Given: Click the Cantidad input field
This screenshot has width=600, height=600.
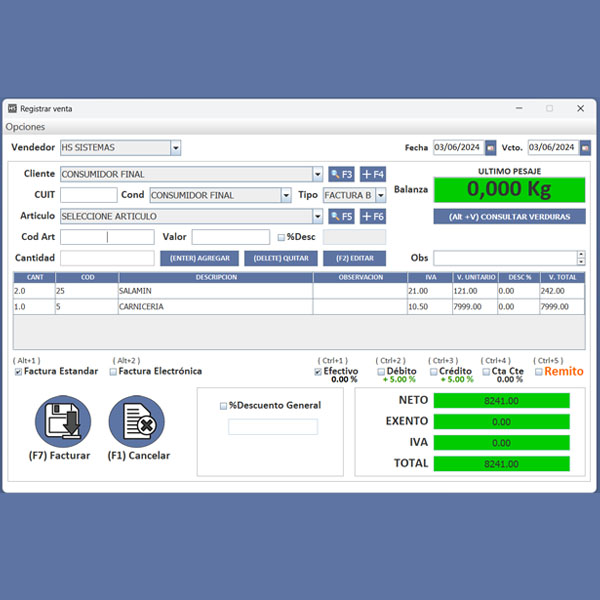Looking at the screenshot, I should [x=106, y=258].
